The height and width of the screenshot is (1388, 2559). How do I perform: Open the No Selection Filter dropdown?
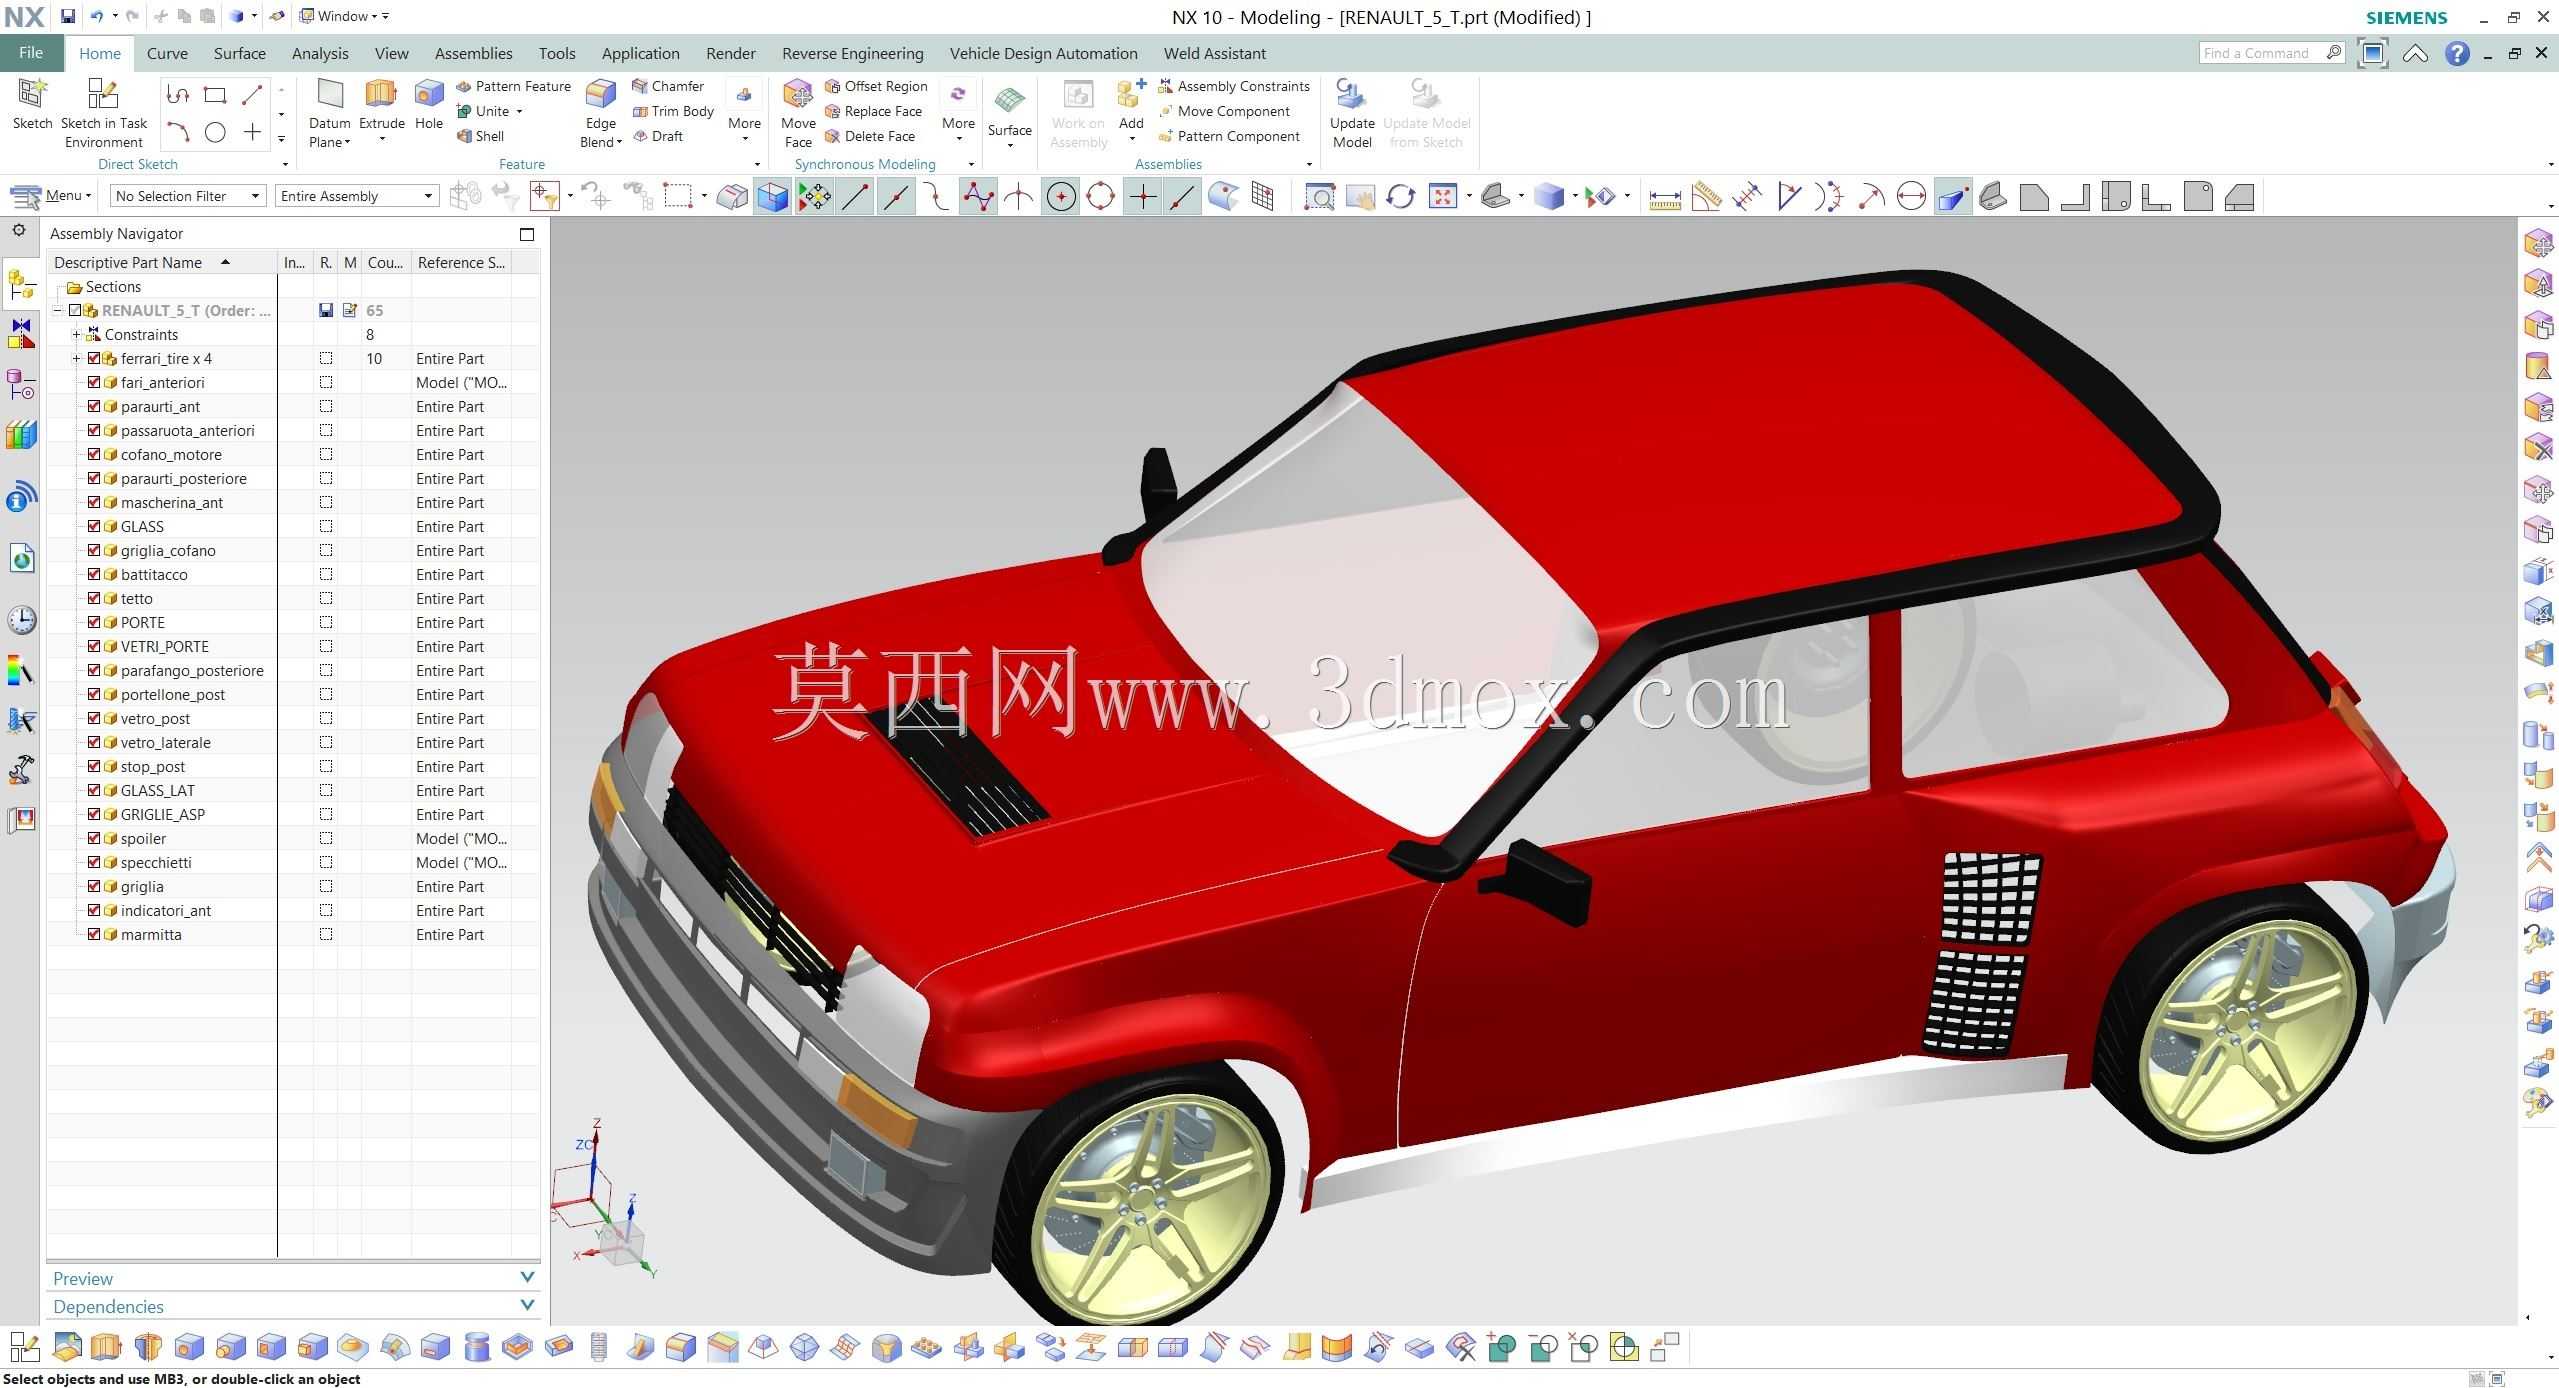pos(187,196)
